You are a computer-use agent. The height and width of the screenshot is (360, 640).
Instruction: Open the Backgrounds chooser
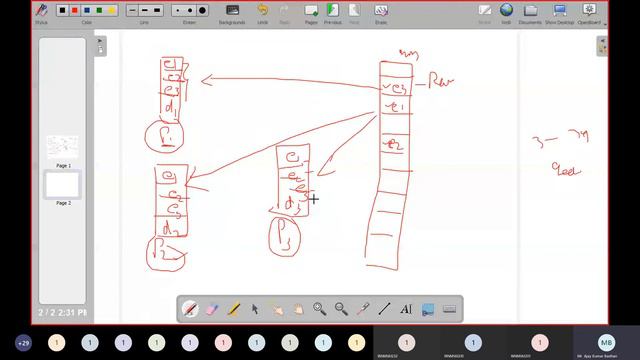pos(232,13)
